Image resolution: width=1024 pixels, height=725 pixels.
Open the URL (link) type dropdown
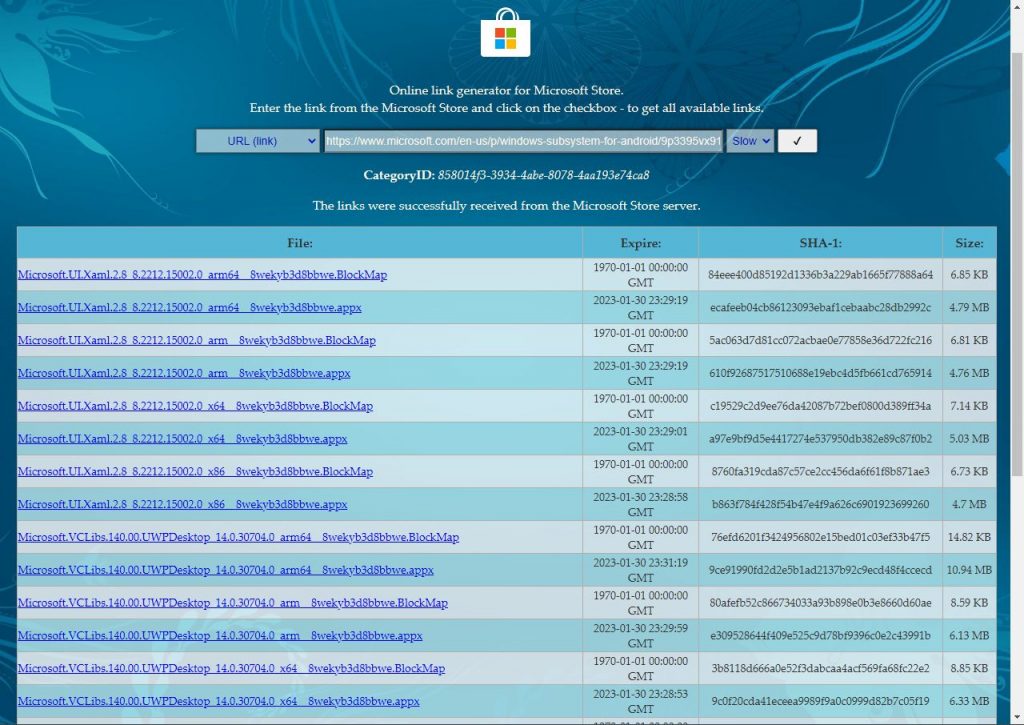(258, 141)
